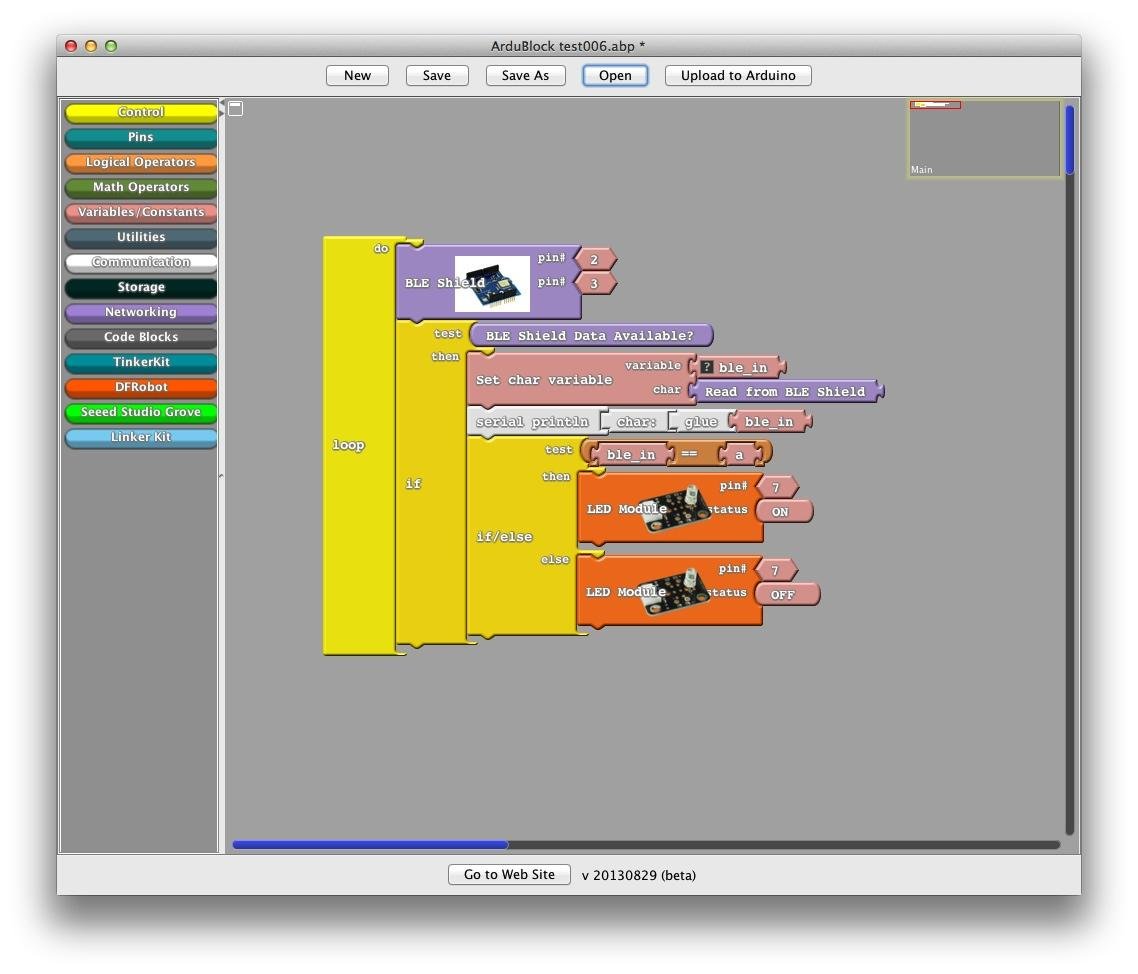
Task: Click the Main minimap thumbnail
Action: point(985,139)
